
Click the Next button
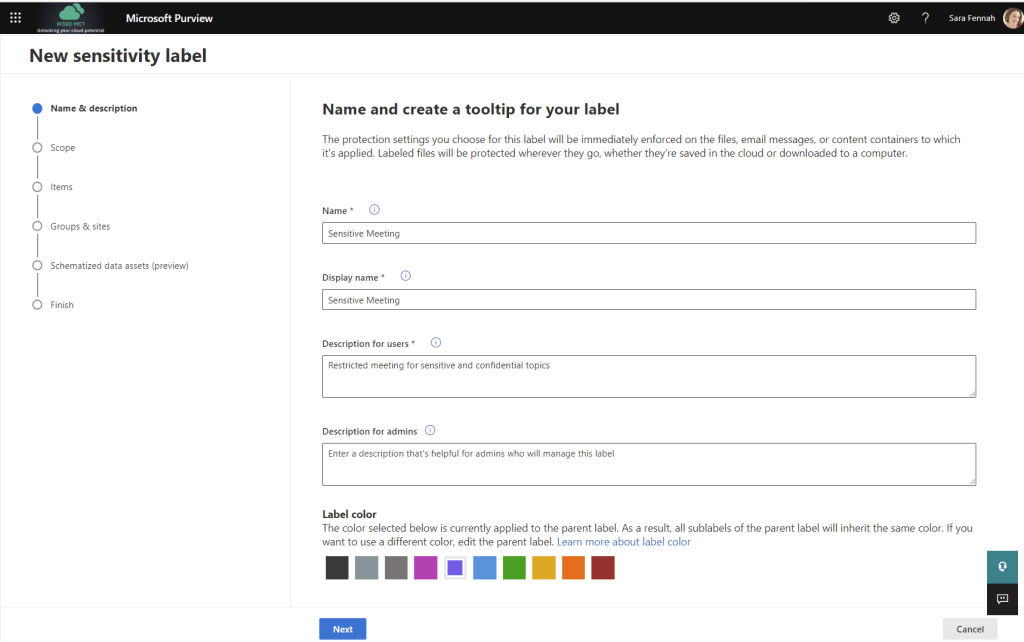pos(342,628)
